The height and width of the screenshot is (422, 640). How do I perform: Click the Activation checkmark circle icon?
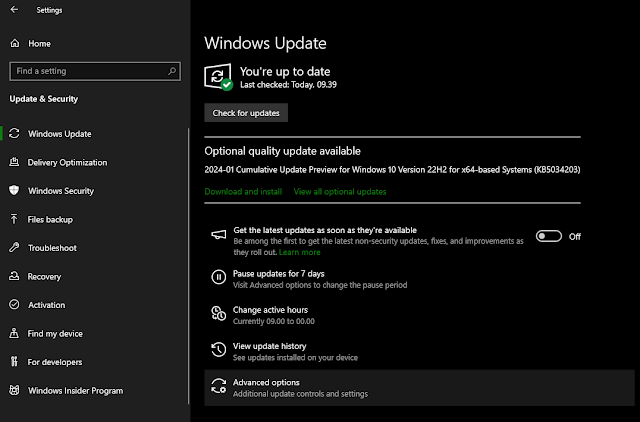tap(14, 305)
